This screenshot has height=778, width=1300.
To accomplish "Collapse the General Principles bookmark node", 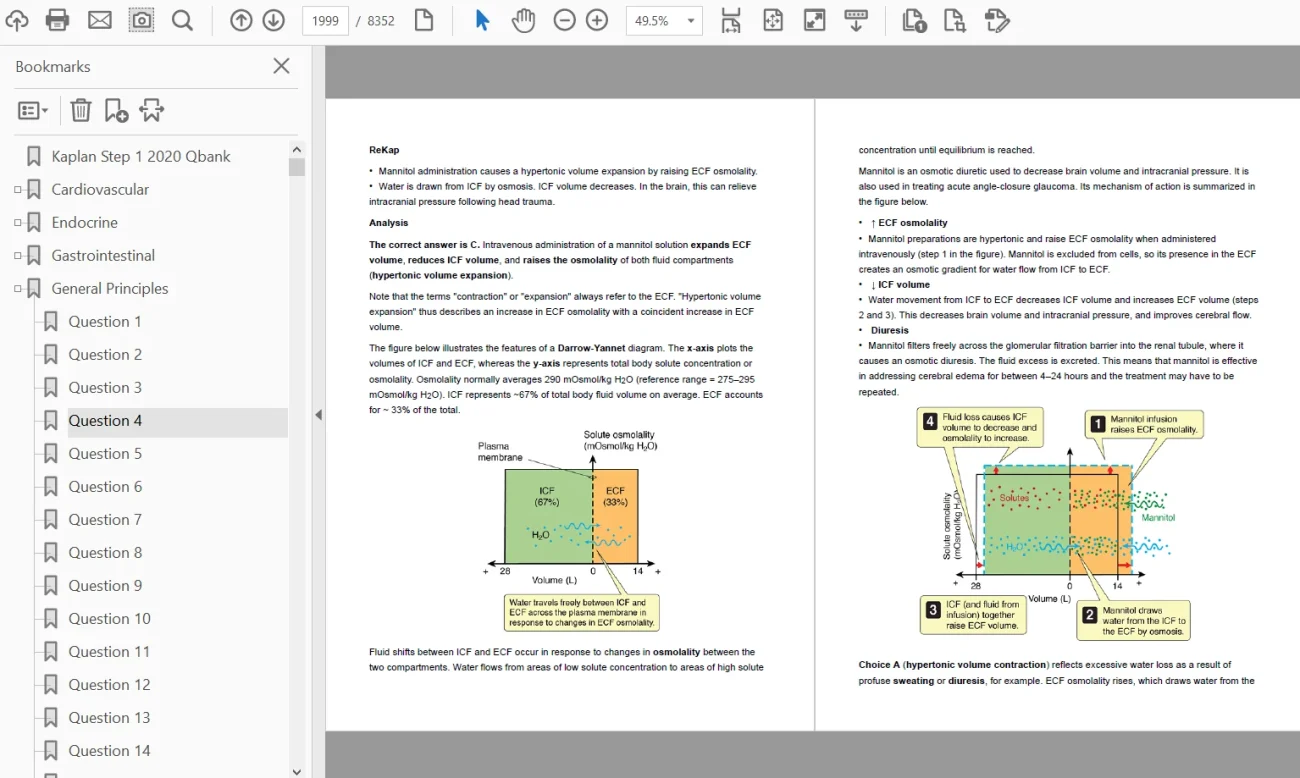I will [17, 289].
